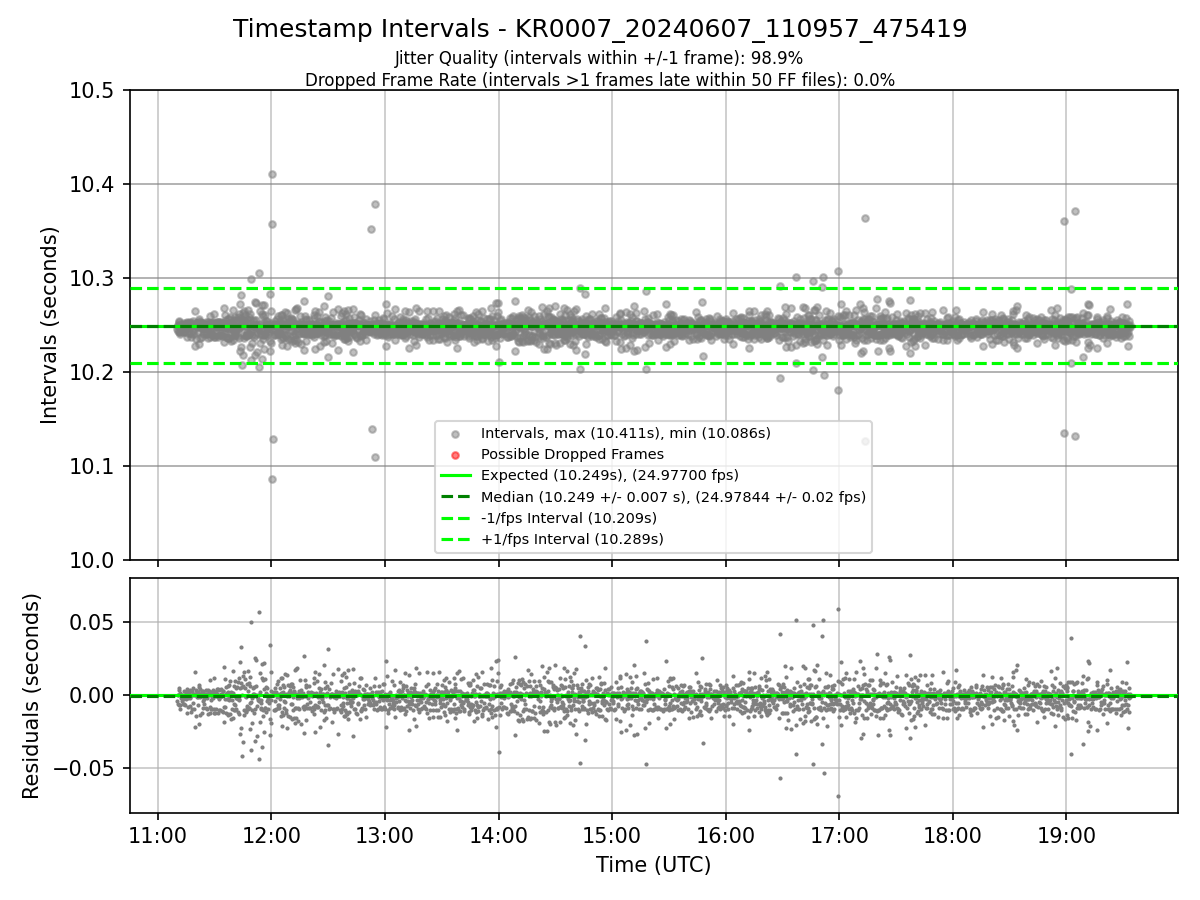This screenshot has width=1200, height=900.
Task: Click the 'Intervals (seconds)' y-axis label
Action: [x=49, y=325]
